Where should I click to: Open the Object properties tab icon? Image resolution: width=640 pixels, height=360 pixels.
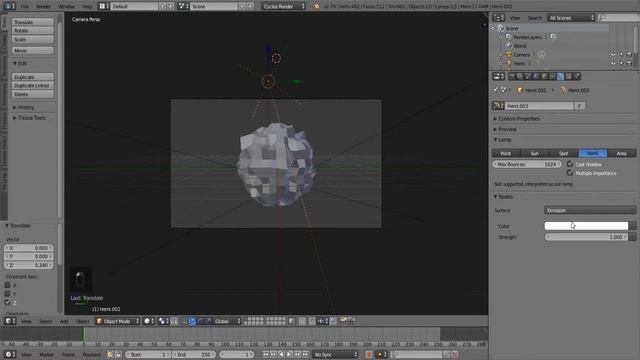point(544,76)
